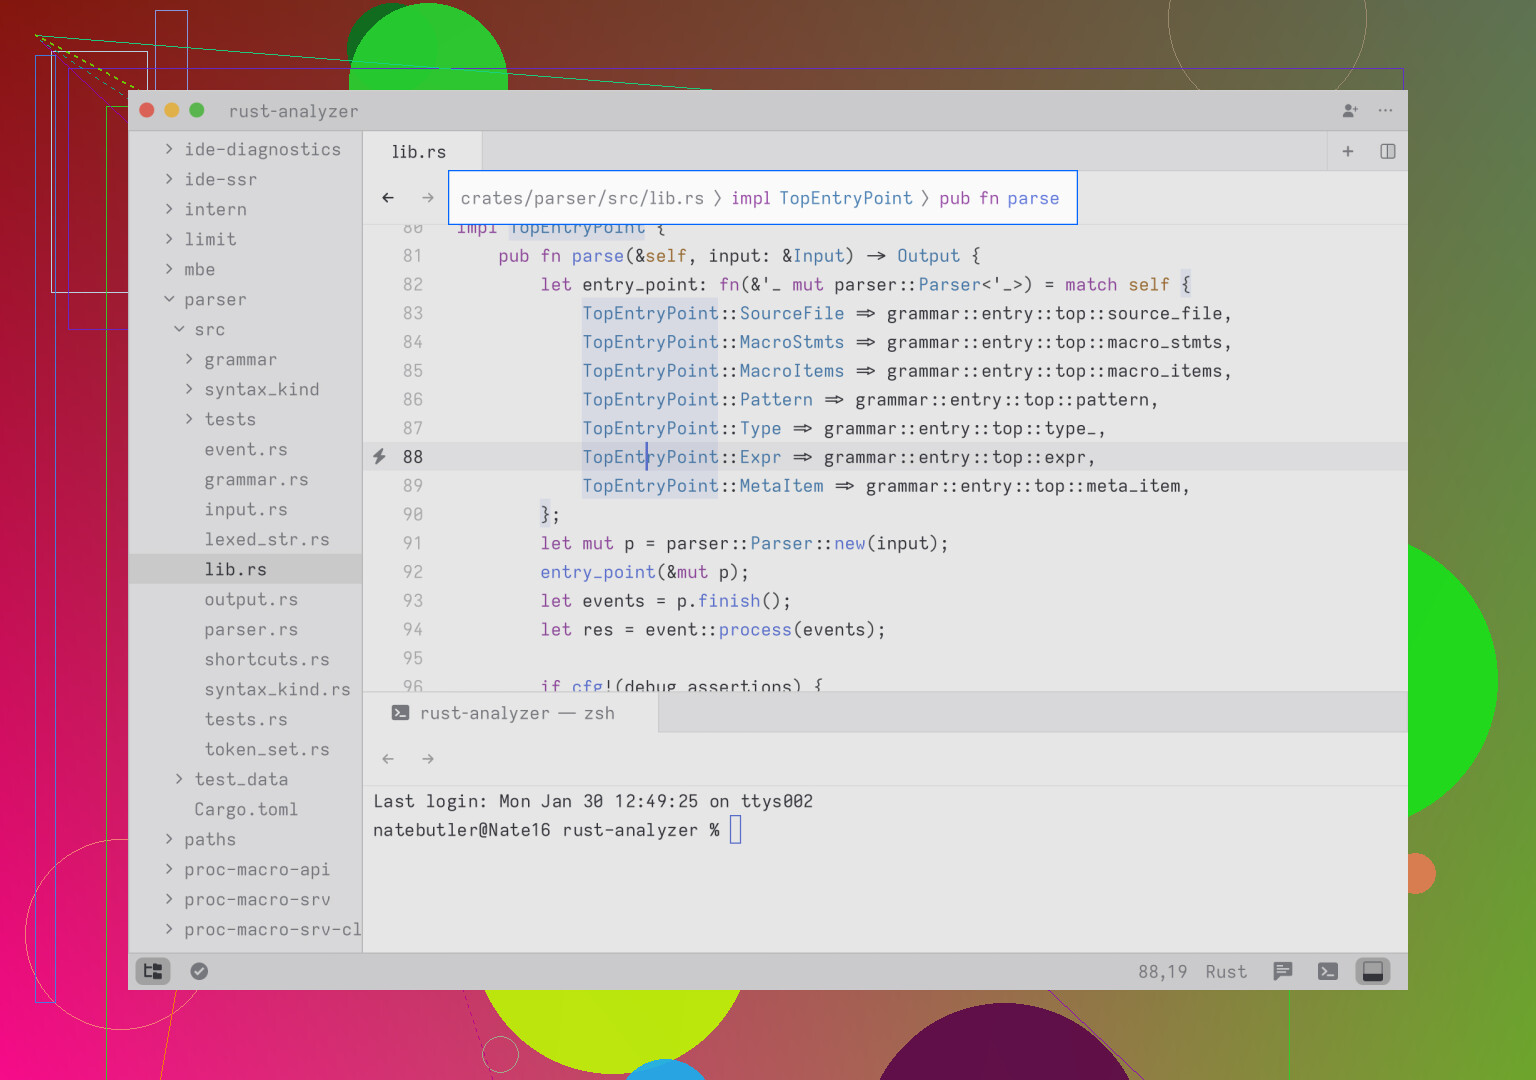Expand the grammar folder
Image resolution: width=1536 pixels, height=1080 pixels.
click(x=240, y=360)
